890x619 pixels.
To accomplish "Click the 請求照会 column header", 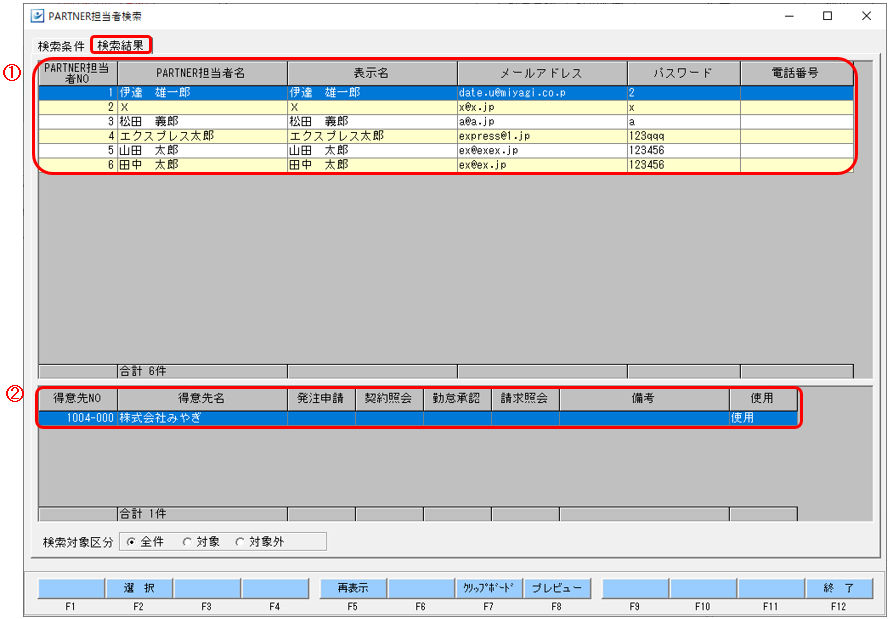I will click(525, 399).
